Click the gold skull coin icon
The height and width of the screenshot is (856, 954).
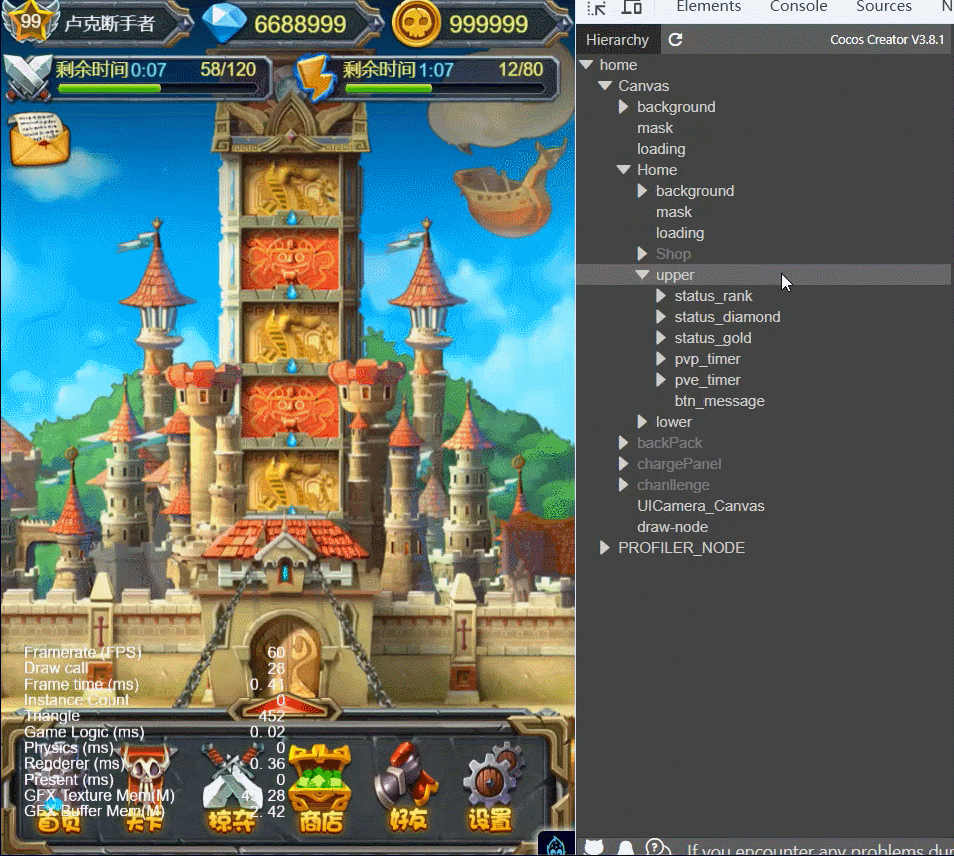(416, 24)
